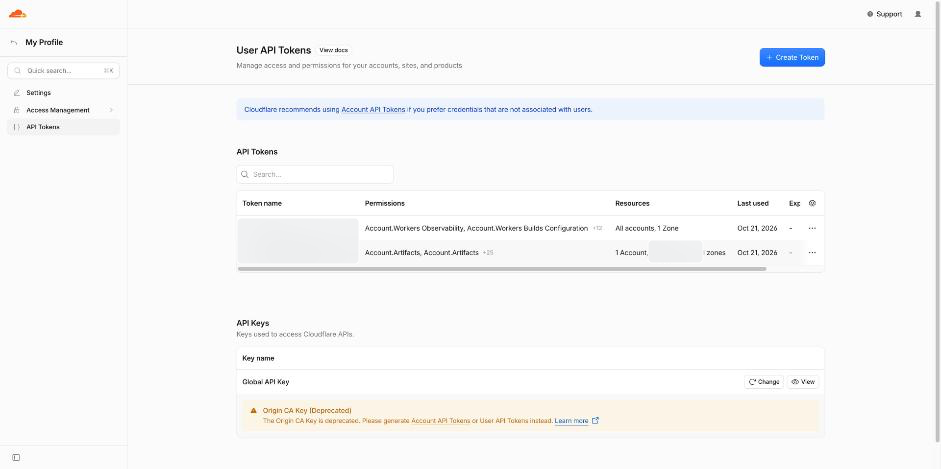The width and height of the screenshot is (941, 469).
Task: Open the table column settings gear icon
Action: (813, 203)
